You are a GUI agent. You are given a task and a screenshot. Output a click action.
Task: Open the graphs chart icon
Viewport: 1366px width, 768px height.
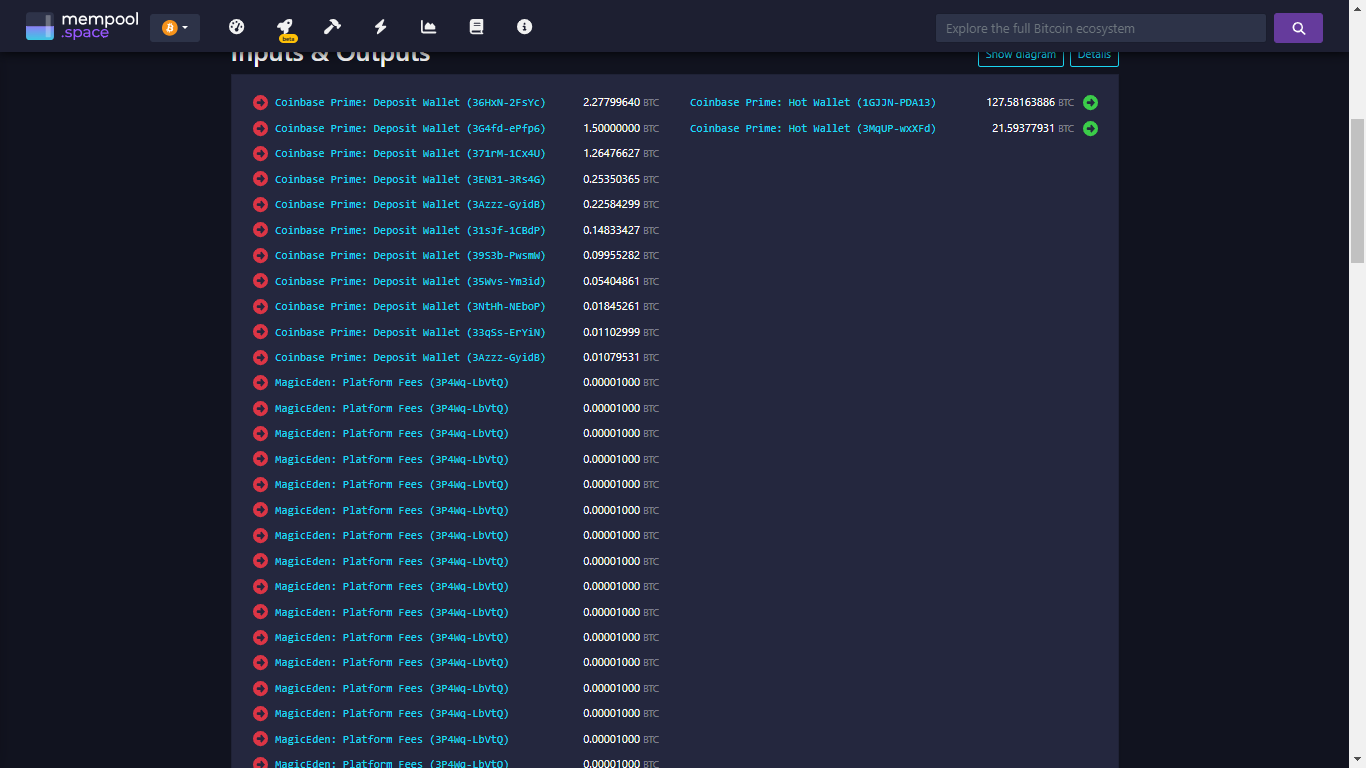[x=428, y=27]
